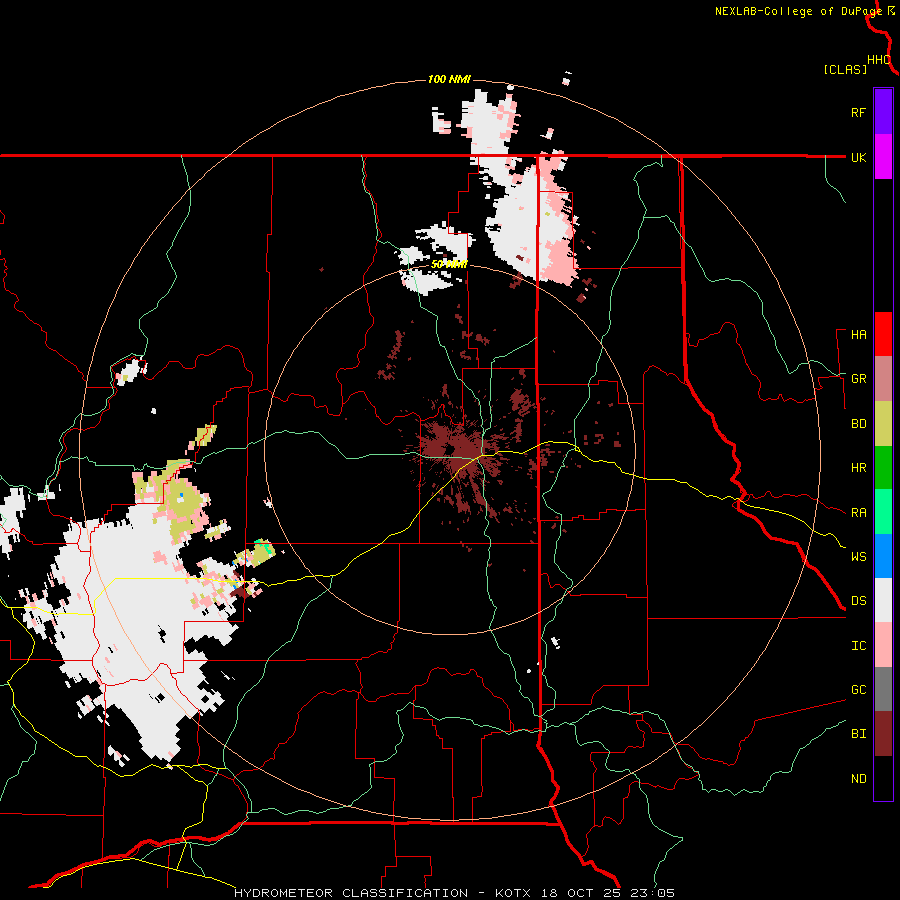Click the [CLAS] legend header
This screenshot has height=900, width=900.
[845, 69]
